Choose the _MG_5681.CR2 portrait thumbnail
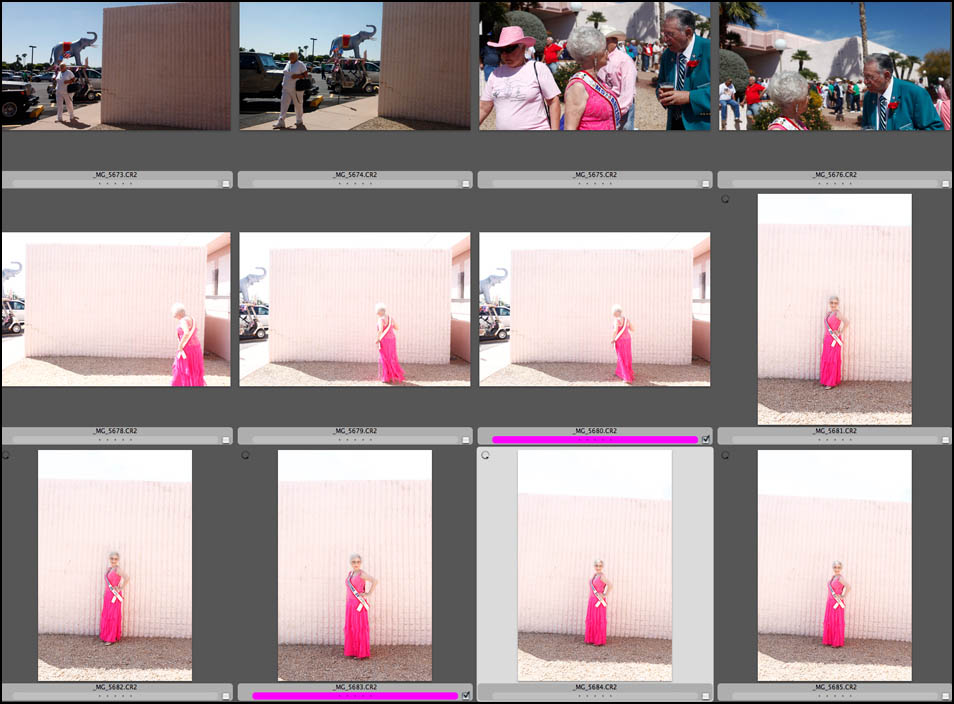Viewport: 954px width, 704px height. pos(835,309)
